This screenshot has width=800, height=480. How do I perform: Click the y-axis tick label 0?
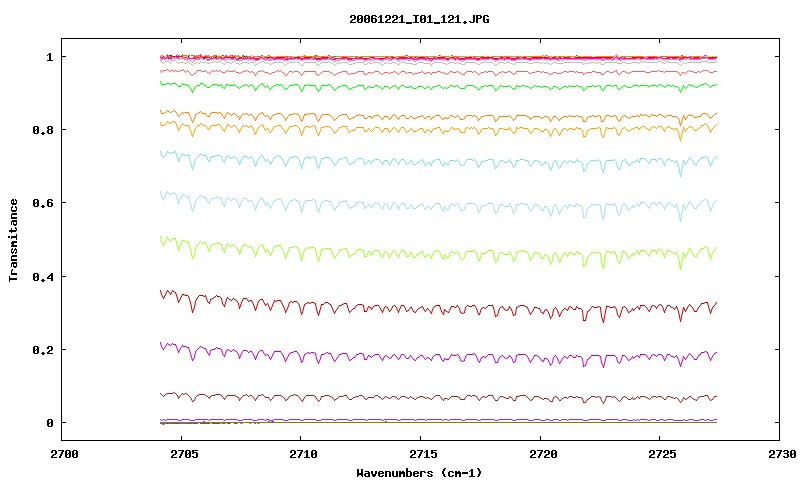click(49, 423)
